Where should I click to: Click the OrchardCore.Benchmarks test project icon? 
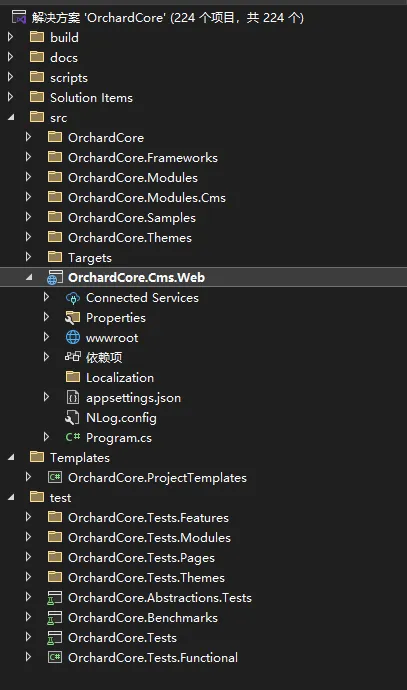[x=55, y=618]
